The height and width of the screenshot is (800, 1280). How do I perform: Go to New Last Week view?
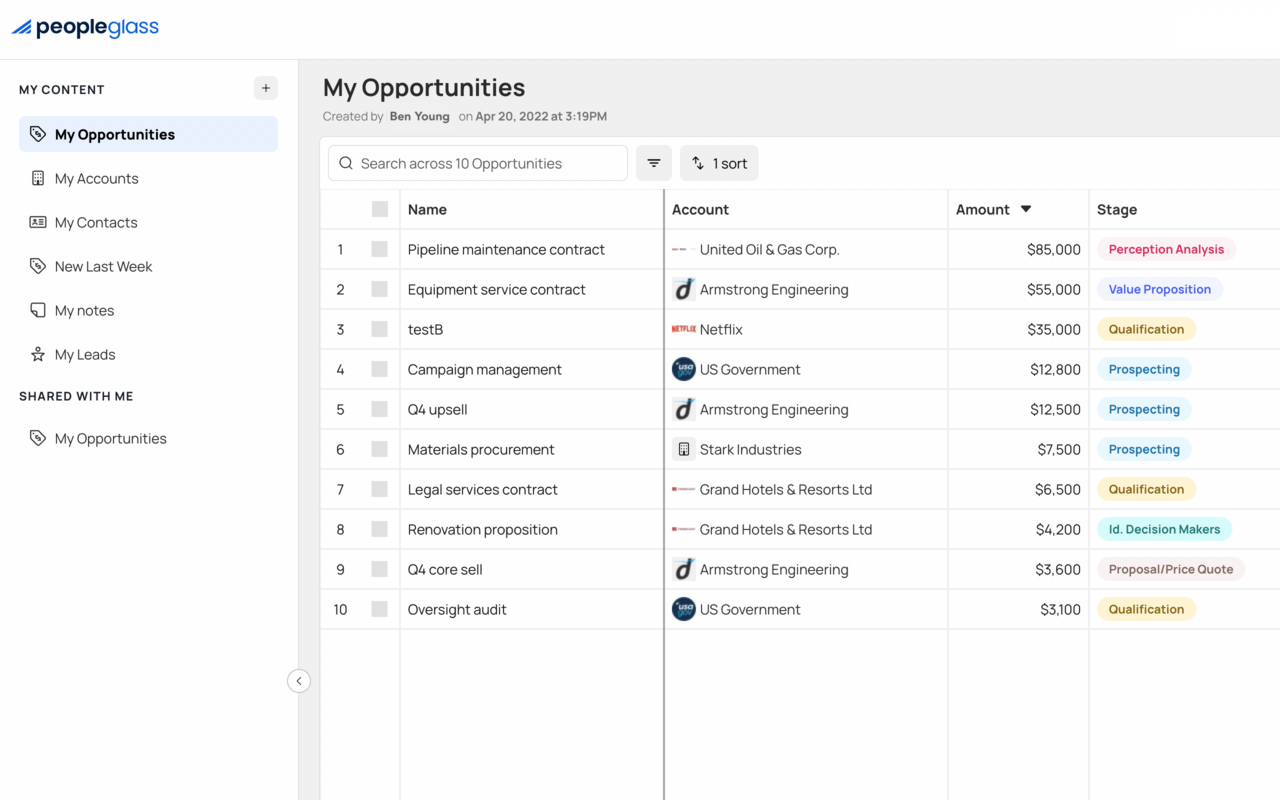[x=103, y=266]
